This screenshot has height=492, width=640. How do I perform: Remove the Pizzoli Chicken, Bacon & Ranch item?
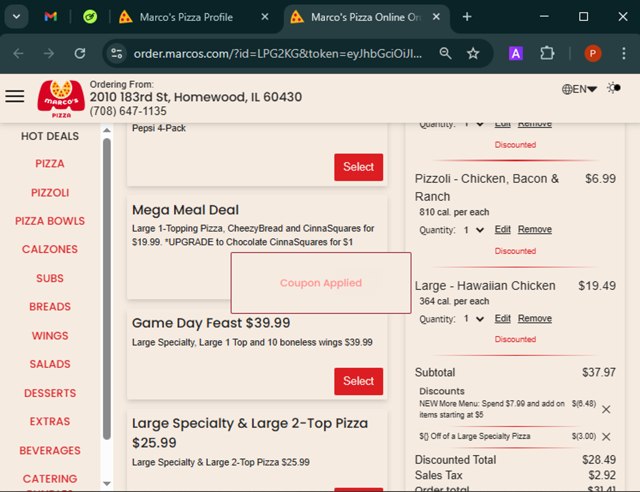(x=535, y=229)
